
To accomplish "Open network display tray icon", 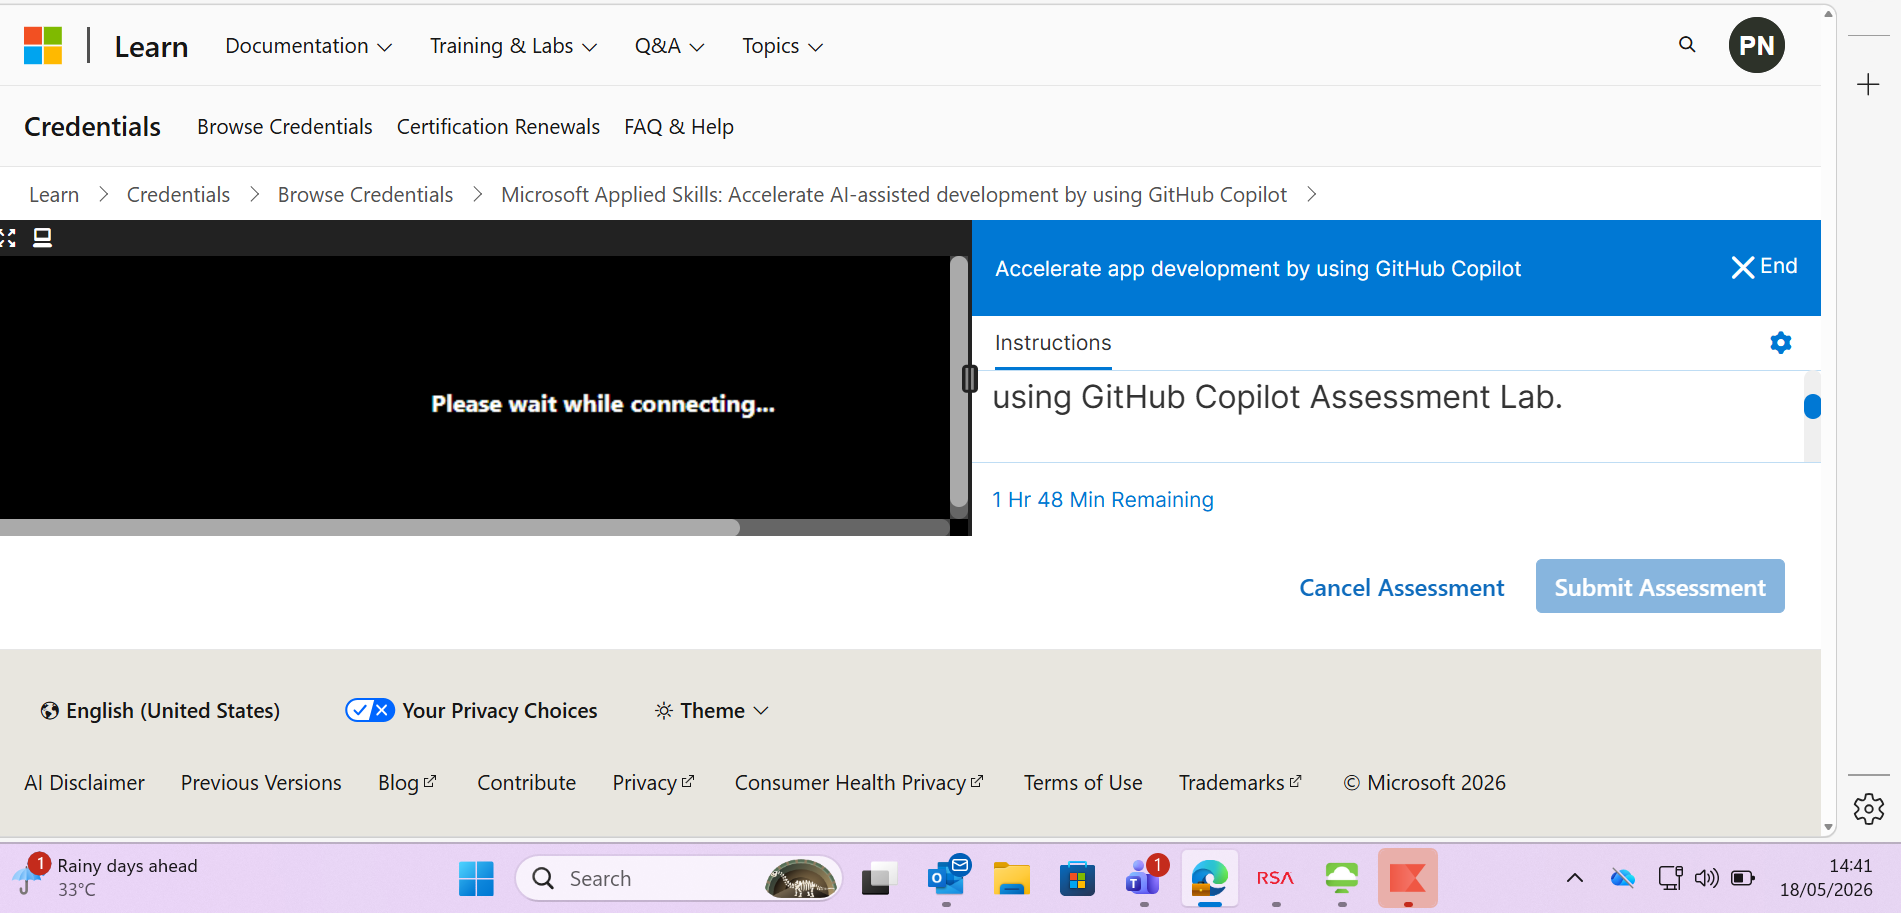I will point(1669,878).
